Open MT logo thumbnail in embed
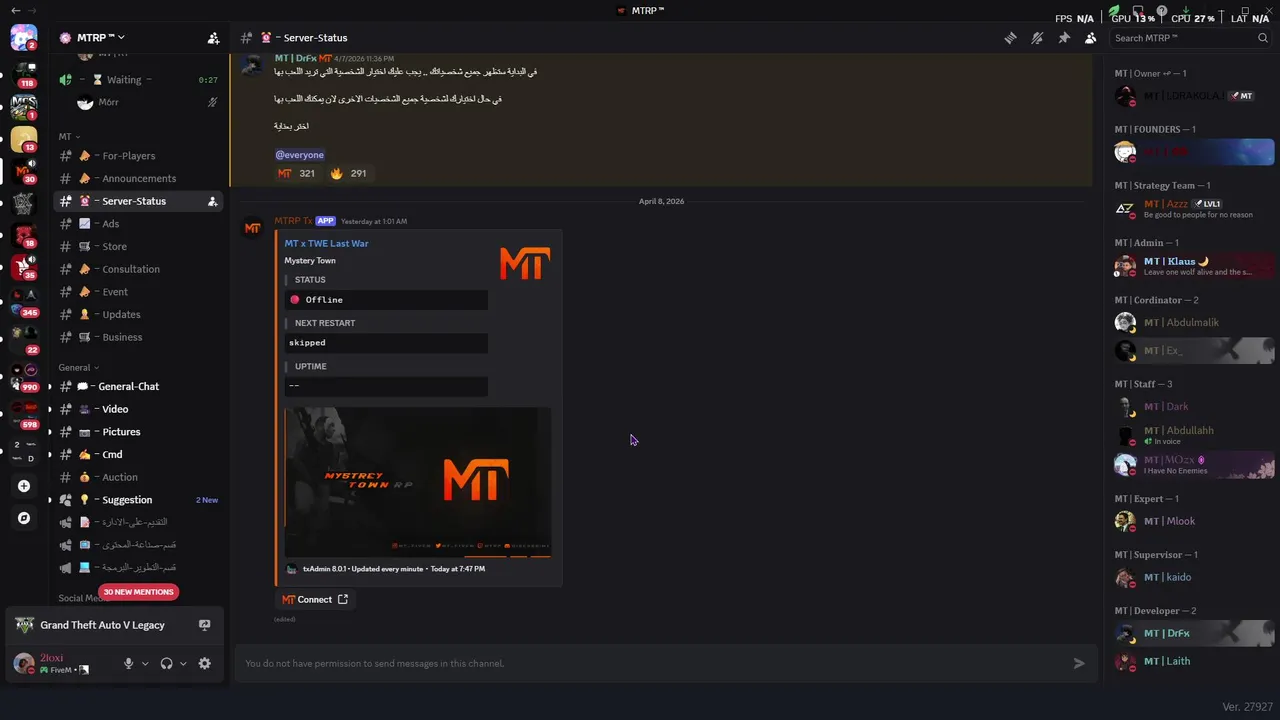Screen dimensions: 1280x720 (525, 264)
